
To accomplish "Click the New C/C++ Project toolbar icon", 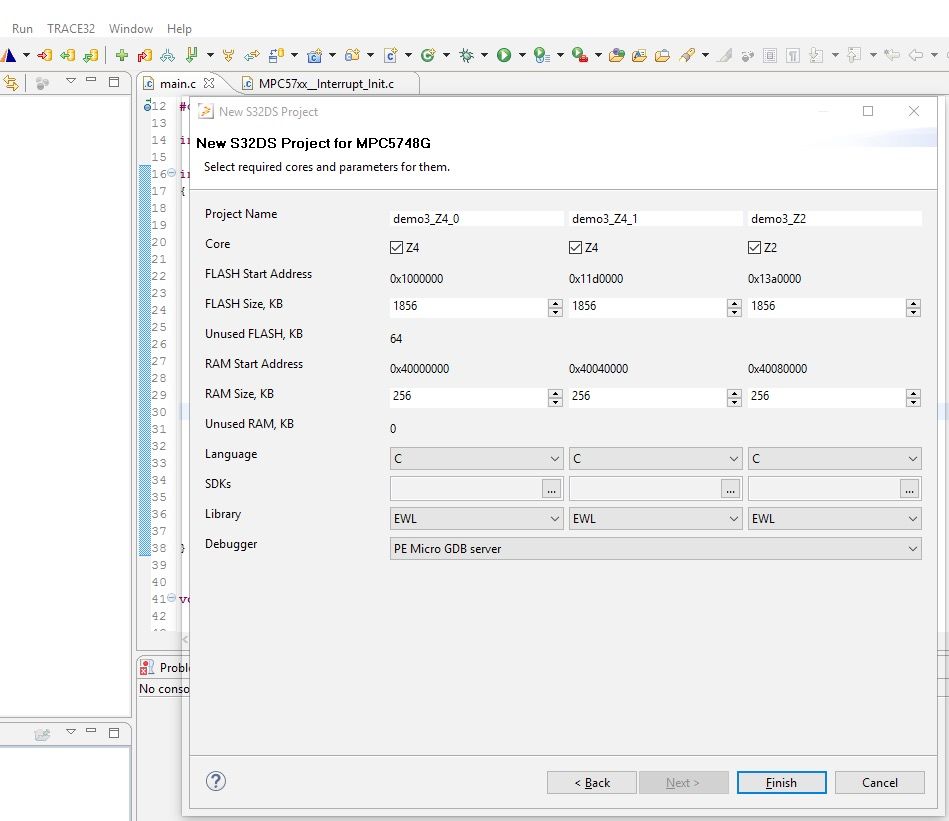I will pos(314,56).
